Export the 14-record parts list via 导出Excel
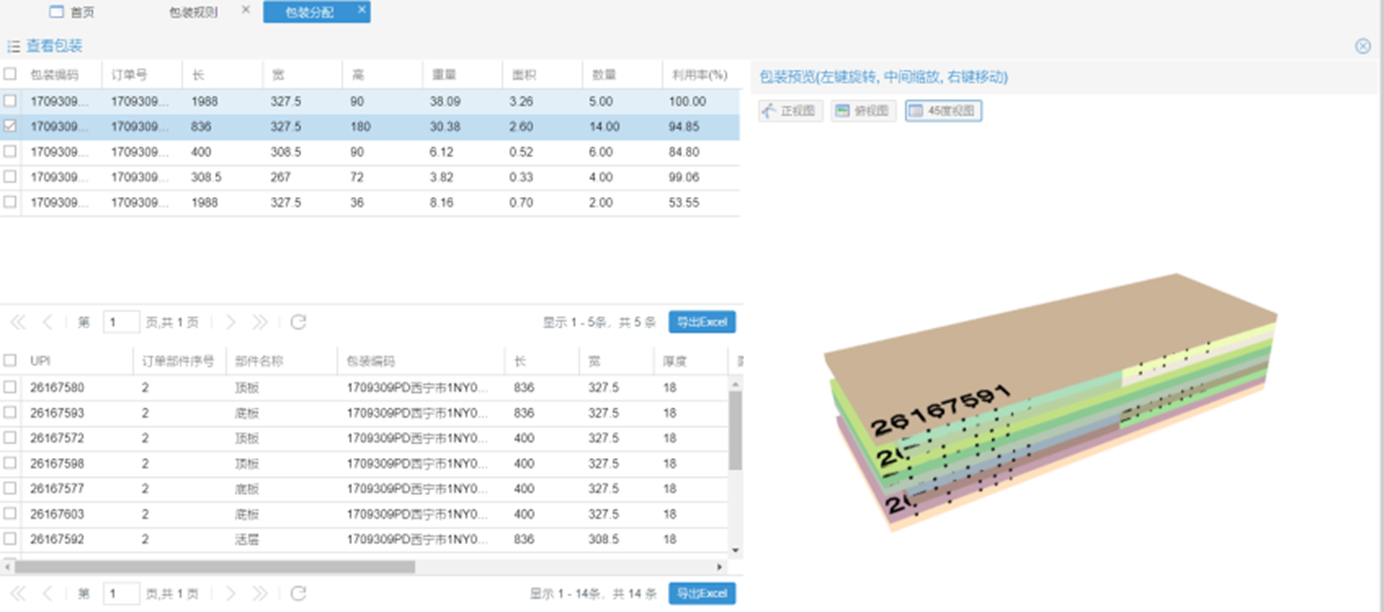Viewport: 1384px width, 612px height. pyautogui.click(x=702, y=594)
